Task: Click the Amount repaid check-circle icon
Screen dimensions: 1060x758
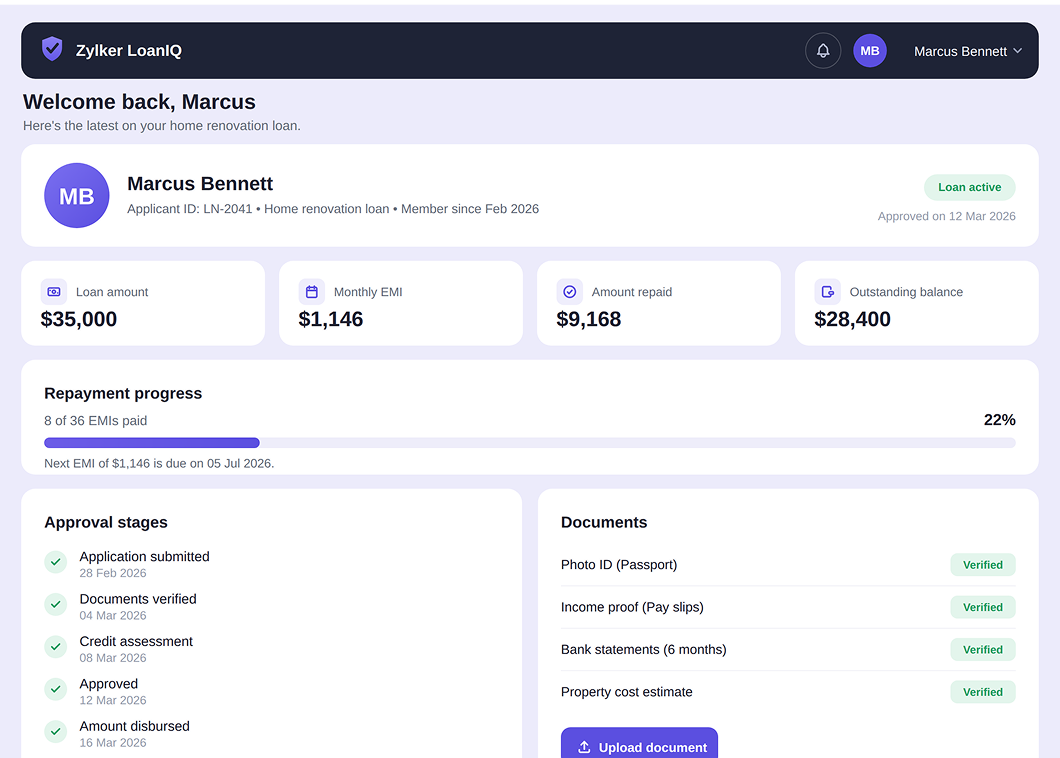Action: point(570,291)
